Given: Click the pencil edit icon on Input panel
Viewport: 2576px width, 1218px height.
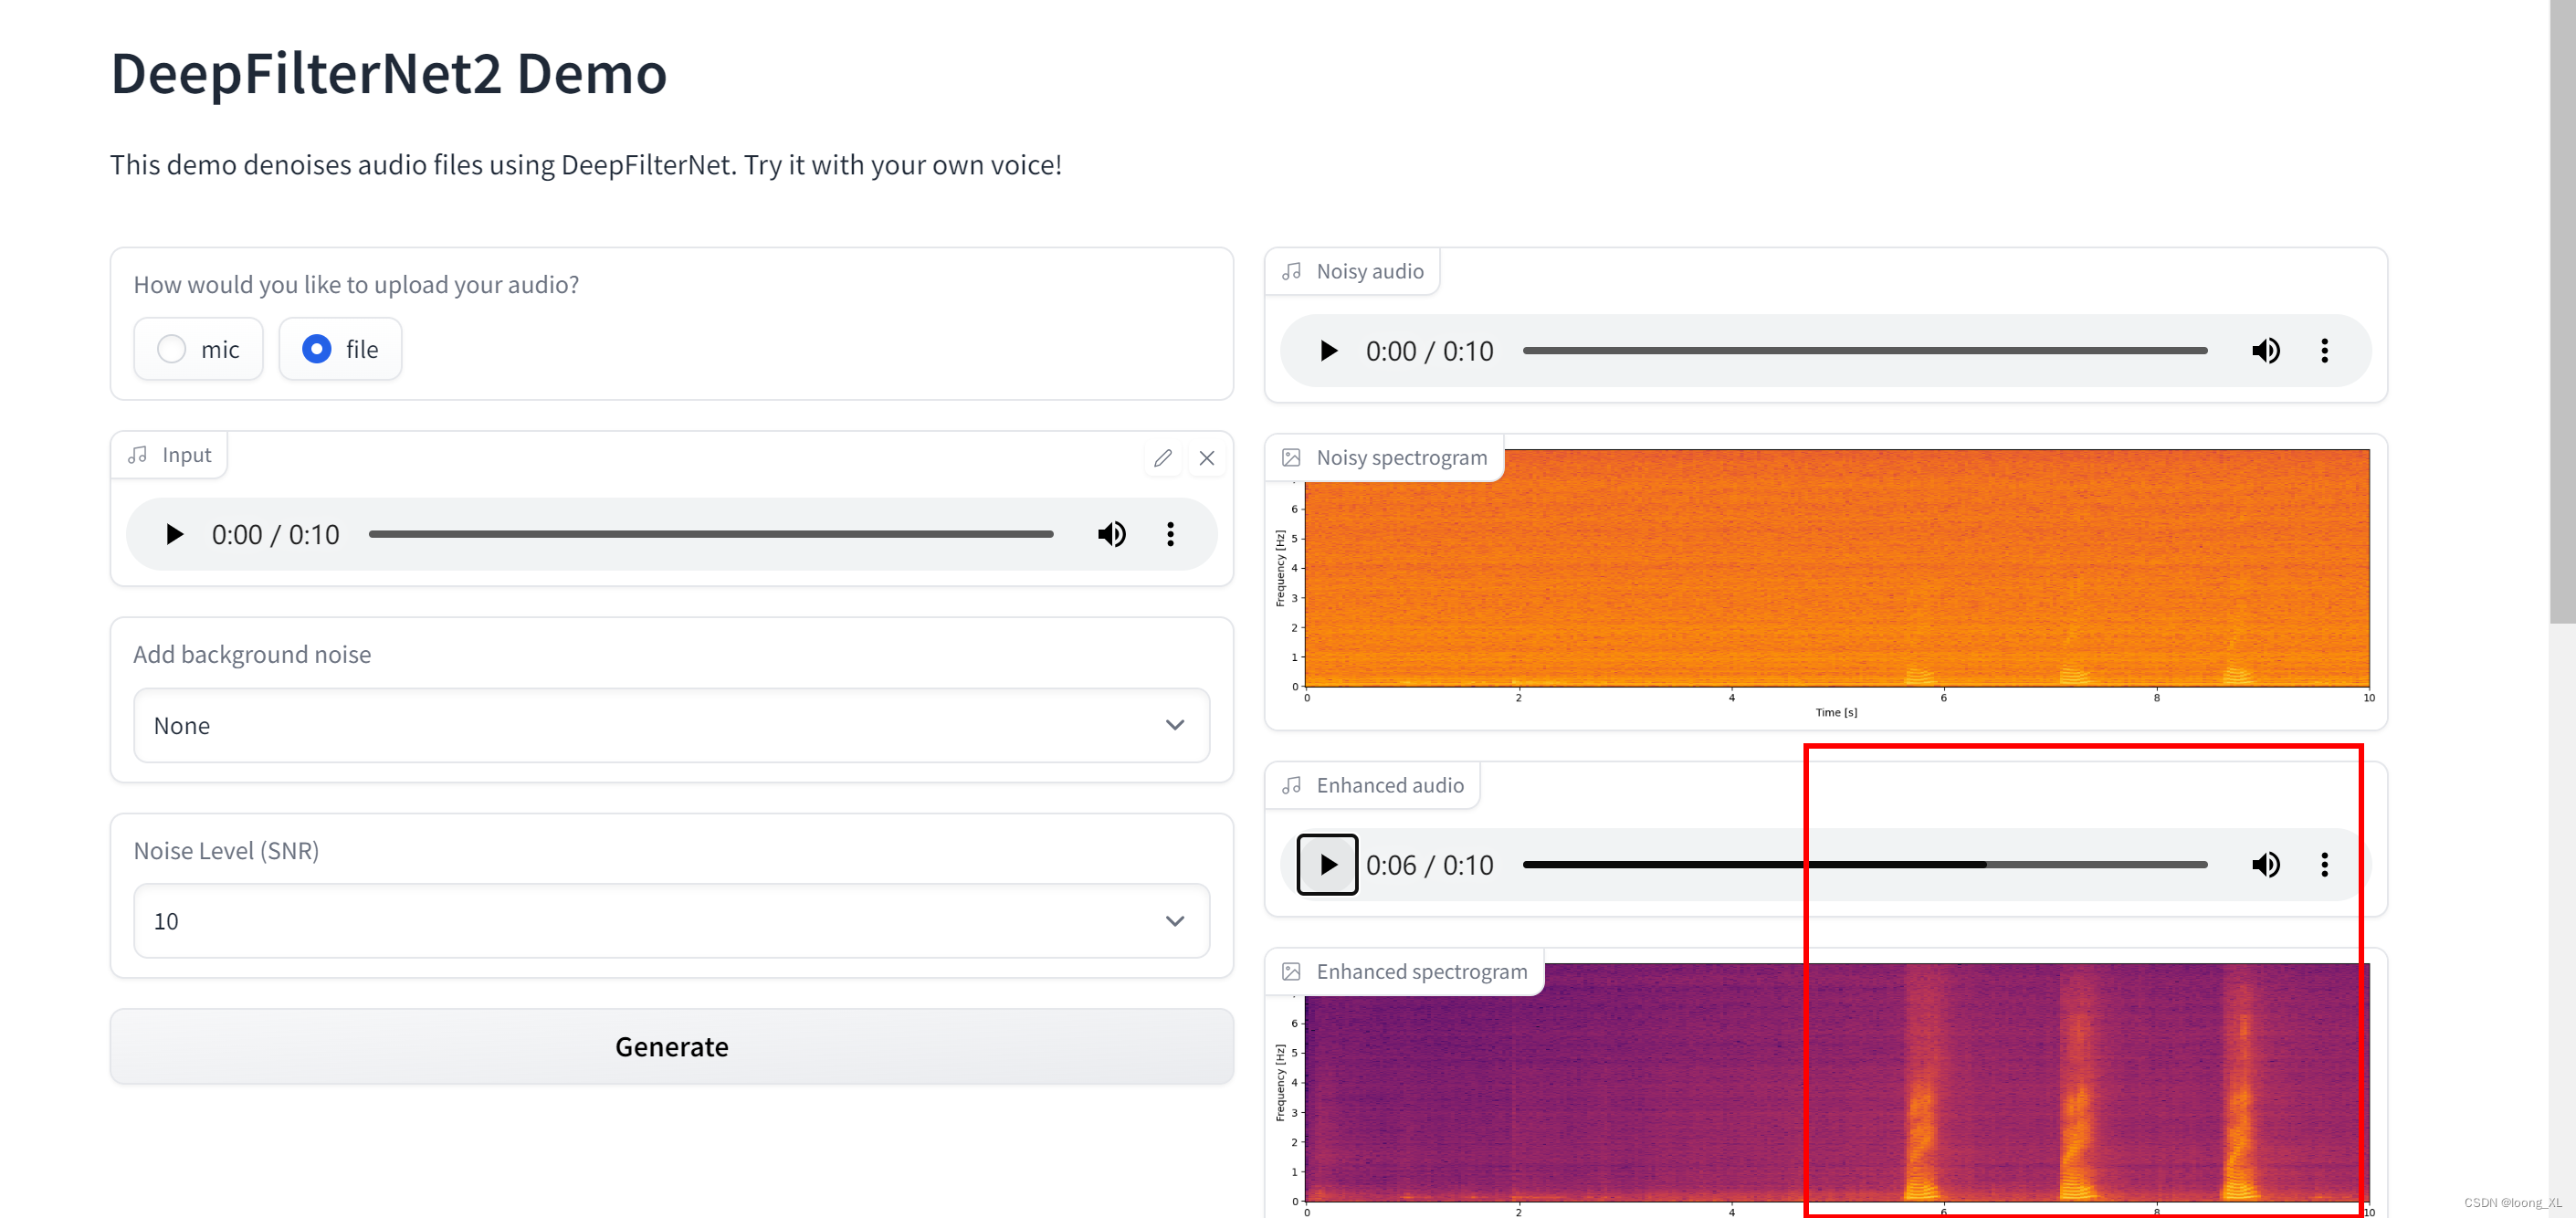Looking at the screenshot, I should point(1162,457).
